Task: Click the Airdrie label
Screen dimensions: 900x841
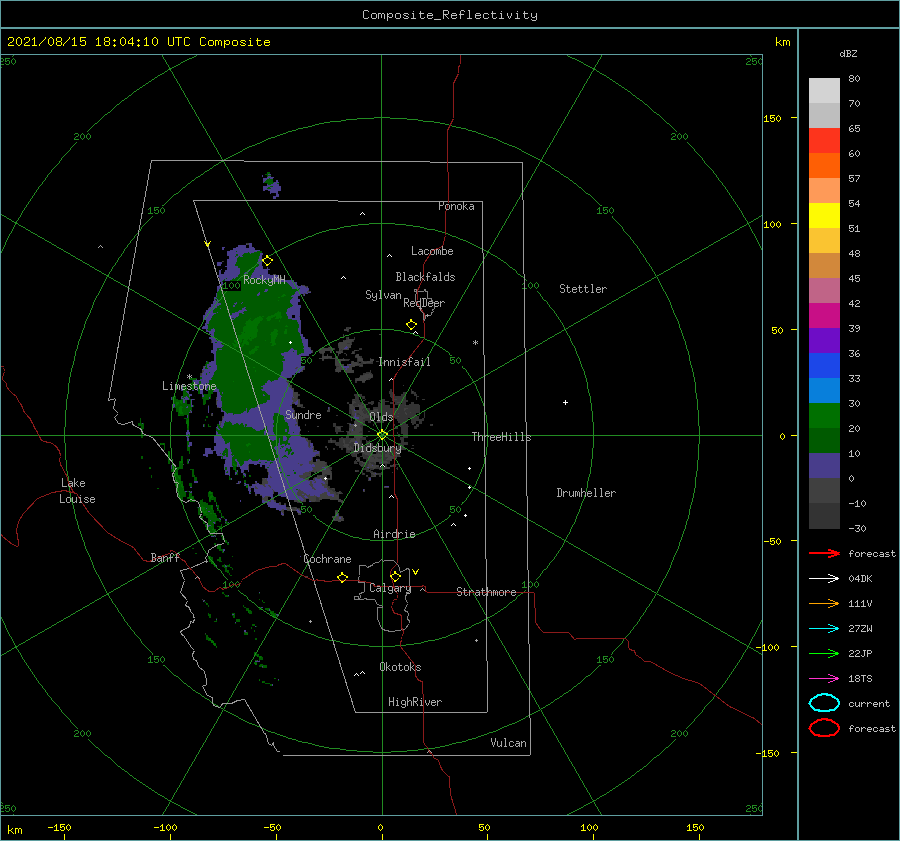Action: point(394,534)
